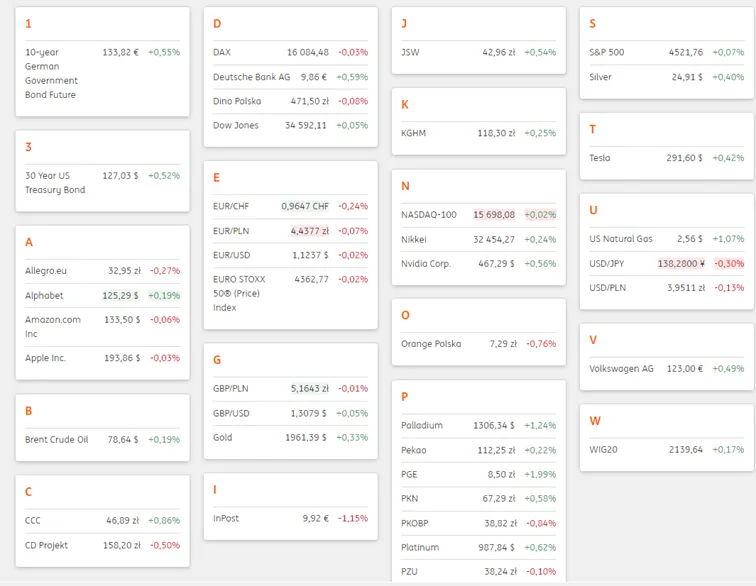Screen dimensions: 756x586
Task: Select US Natural Gas
Action: [x=666, y=239]
